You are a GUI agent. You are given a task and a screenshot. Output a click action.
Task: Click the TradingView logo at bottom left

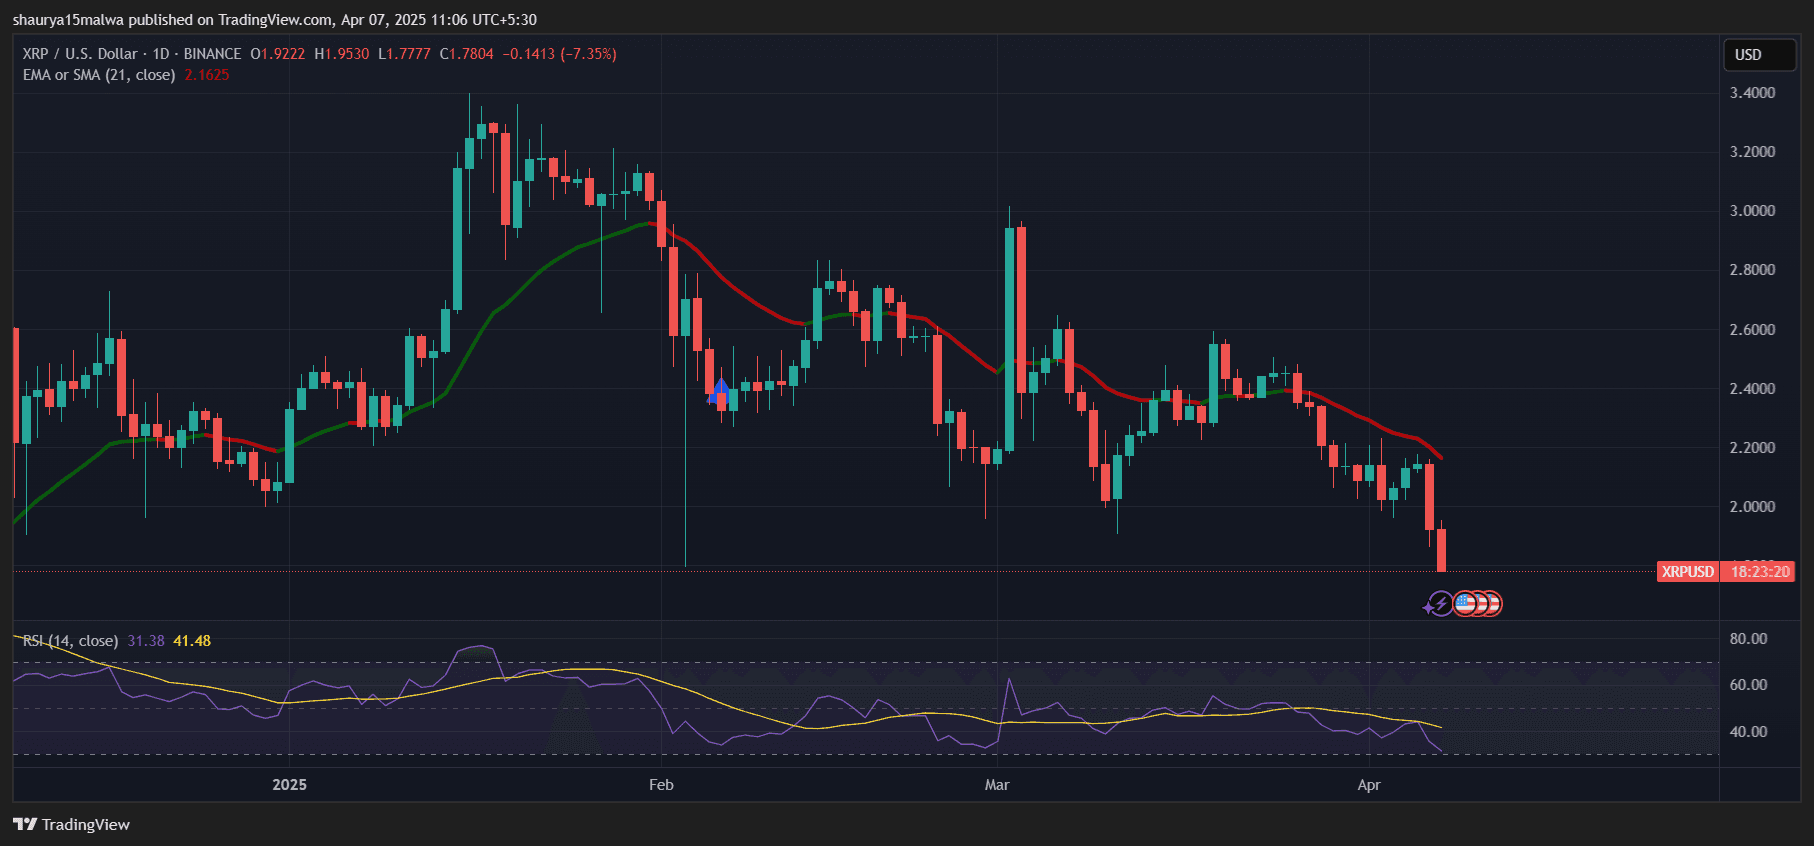pyautogui.click(x=71, y=825)
